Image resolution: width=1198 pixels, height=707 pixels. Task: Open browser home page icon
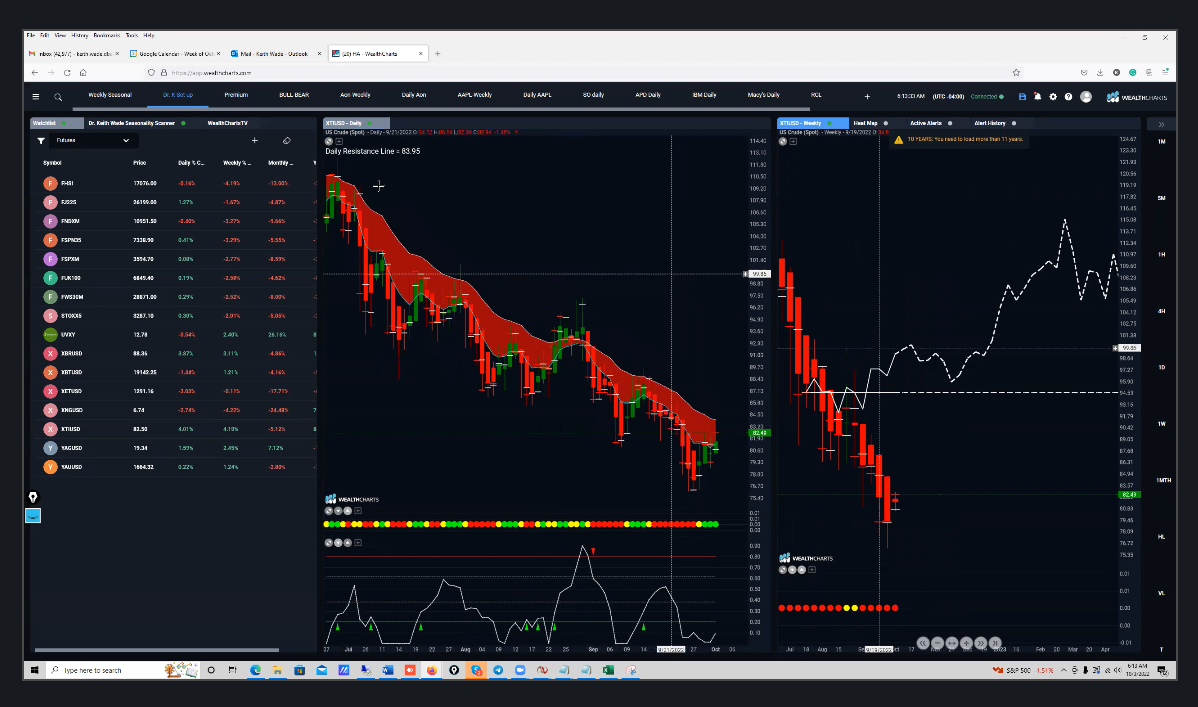pos(83,73)
